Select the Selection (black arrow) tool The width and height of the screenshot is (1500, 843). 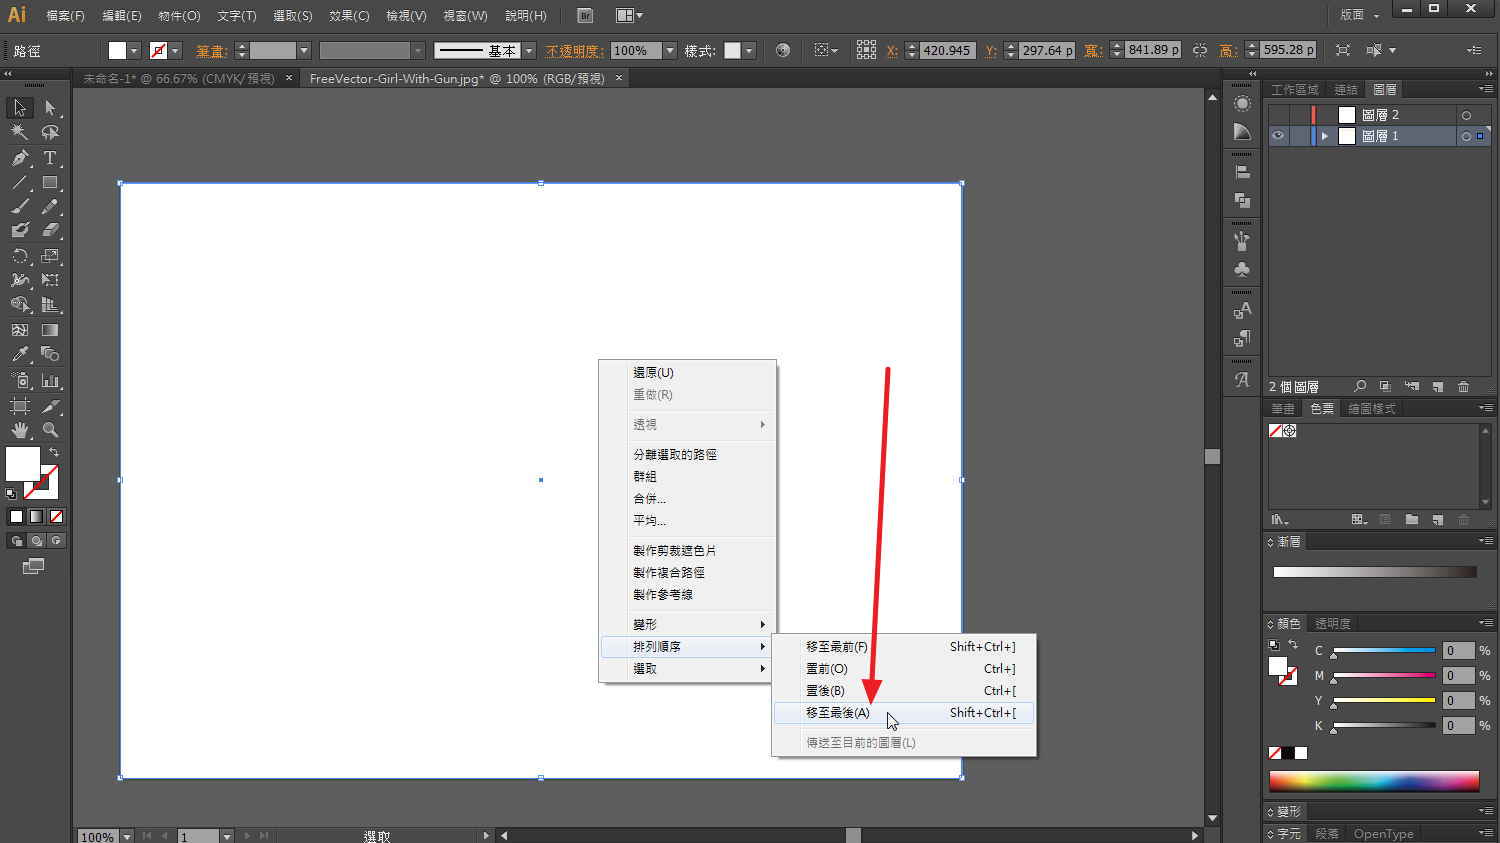click(20, 108)
